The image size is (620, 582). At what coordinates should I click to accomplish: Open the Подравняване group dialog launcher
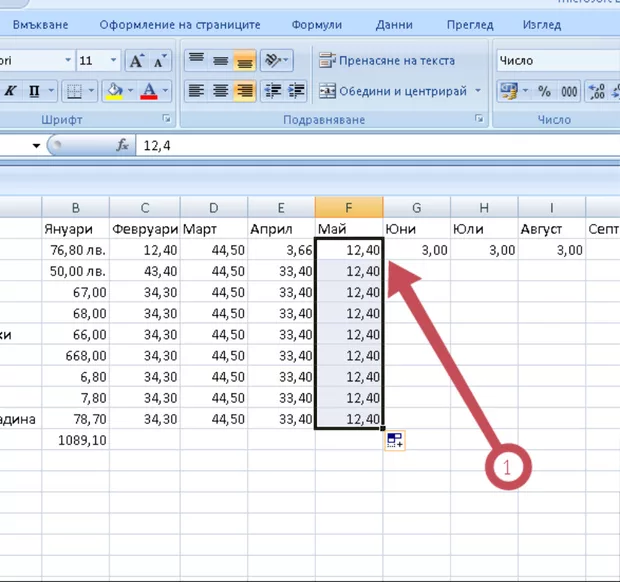[479, 118]
